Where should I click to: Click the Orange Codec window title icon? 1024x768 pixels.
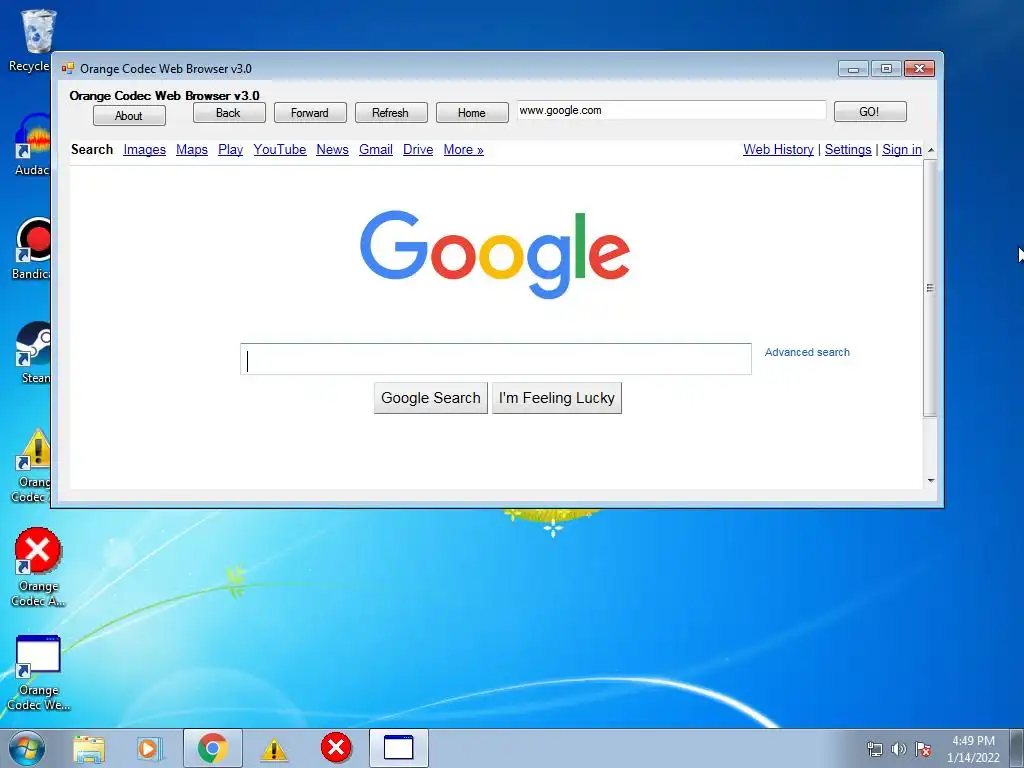click(x=67, y=69)
